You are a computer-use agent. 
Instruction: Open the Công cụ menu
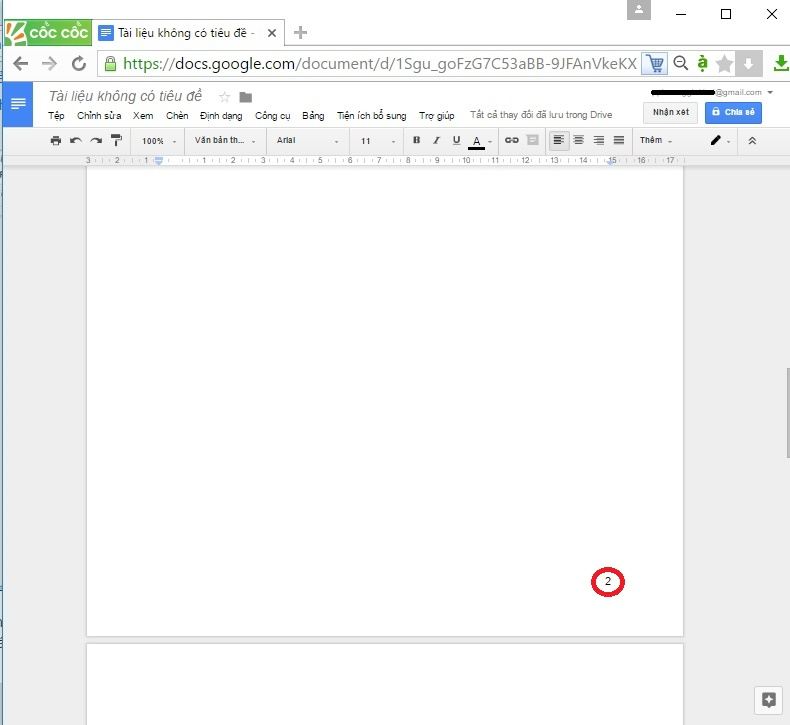(x=272, y=116)
